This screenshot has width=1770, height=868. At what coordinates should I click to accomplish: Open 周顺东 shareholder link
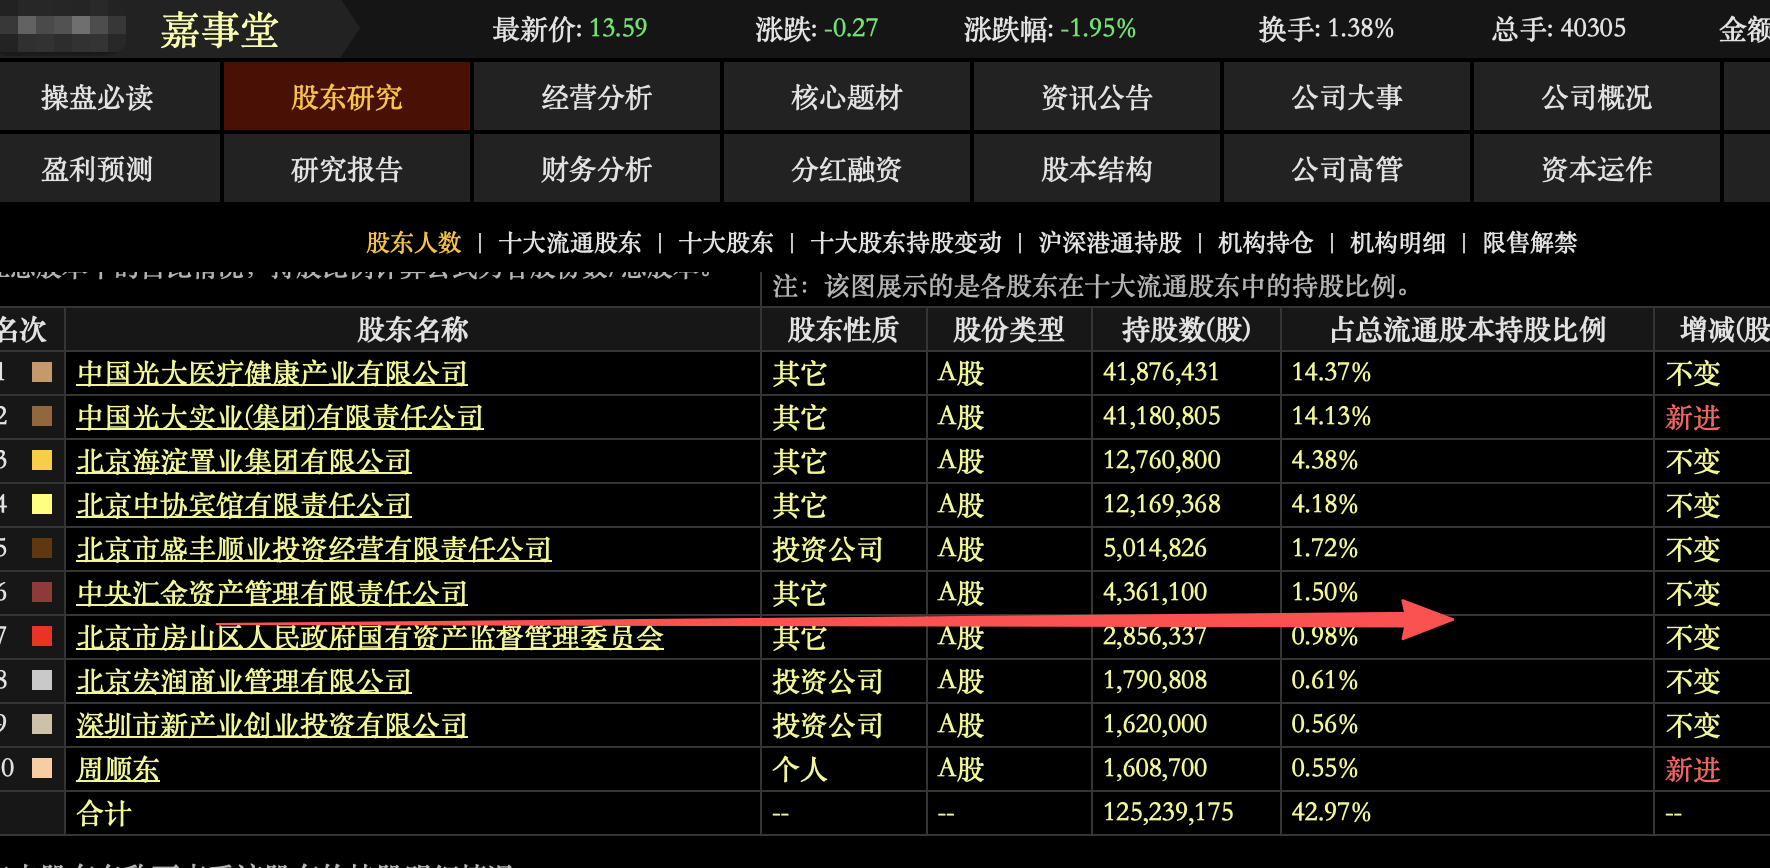click(x=118, y=769)
